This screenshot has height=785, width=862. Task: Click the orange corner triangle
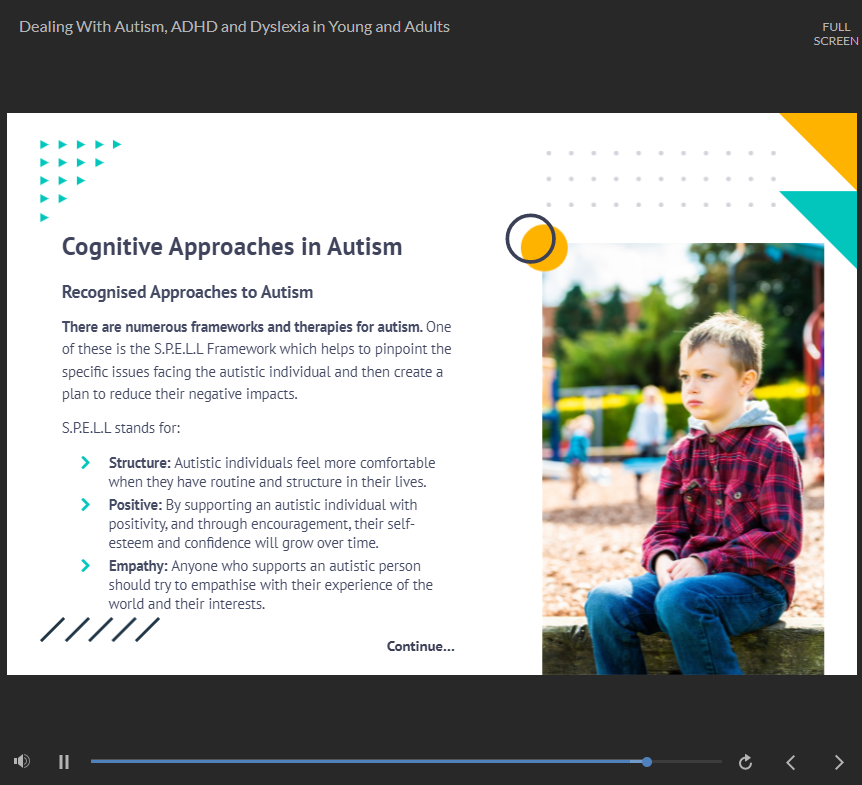(x=832, y=138)
